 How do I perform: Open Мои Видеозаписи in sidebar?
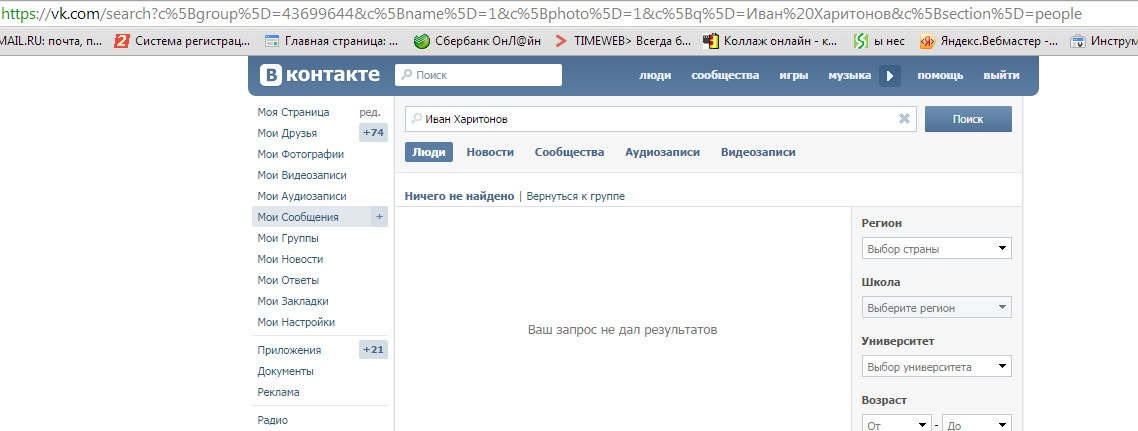click(x=302, y=175)
